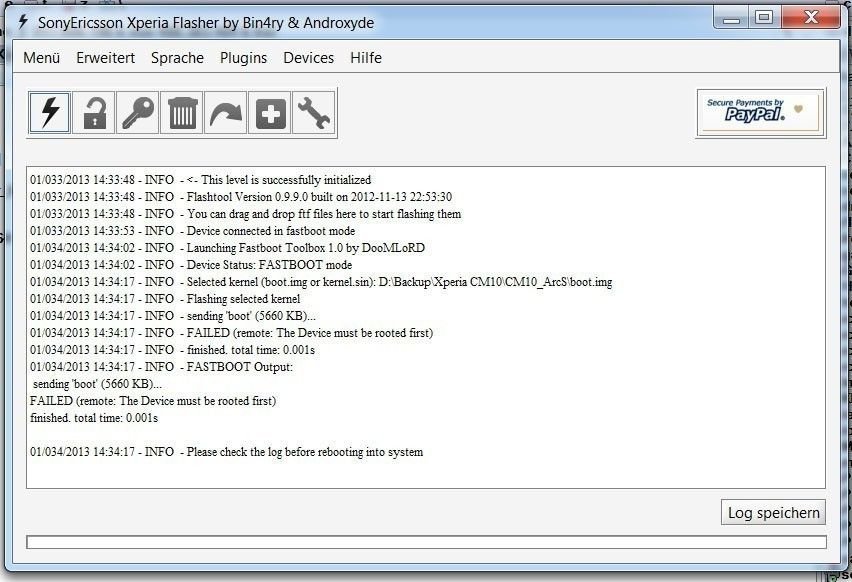Click the 'FASTBOOT Output:' log line
The width and height of the screenshot is (852, 582).
pyautogui.click(x=161, y=367)
